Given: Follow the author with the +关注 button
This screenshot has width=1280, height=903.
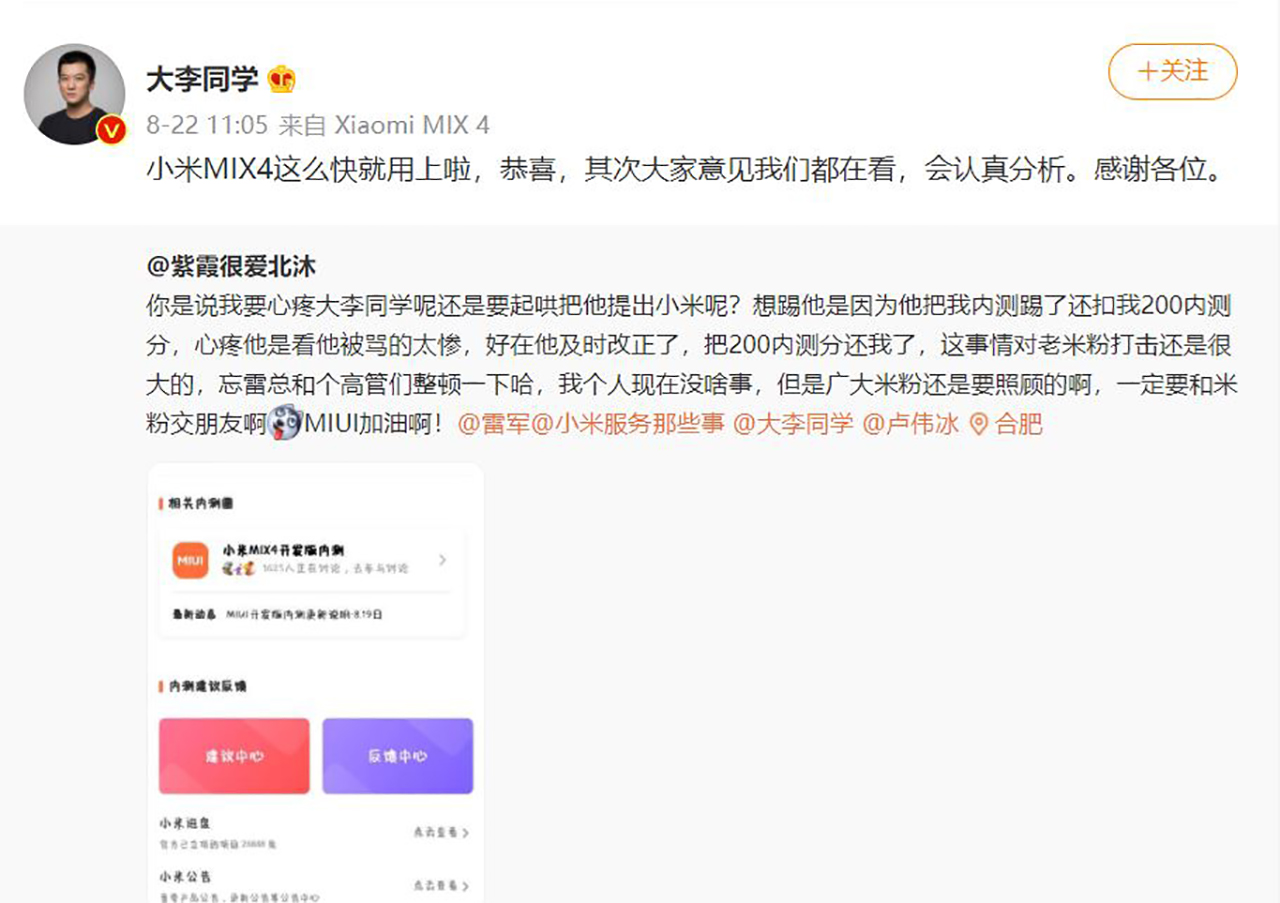Looking at the screenshot, I should [x=1173, y=72].
